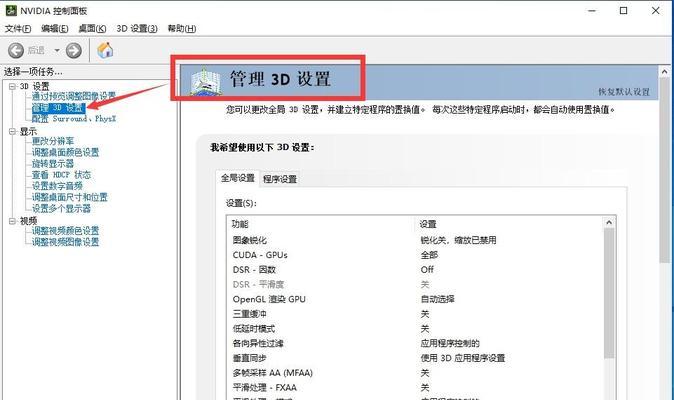
Task: Collapse the 视频 tree node
Action: point(12,221)
